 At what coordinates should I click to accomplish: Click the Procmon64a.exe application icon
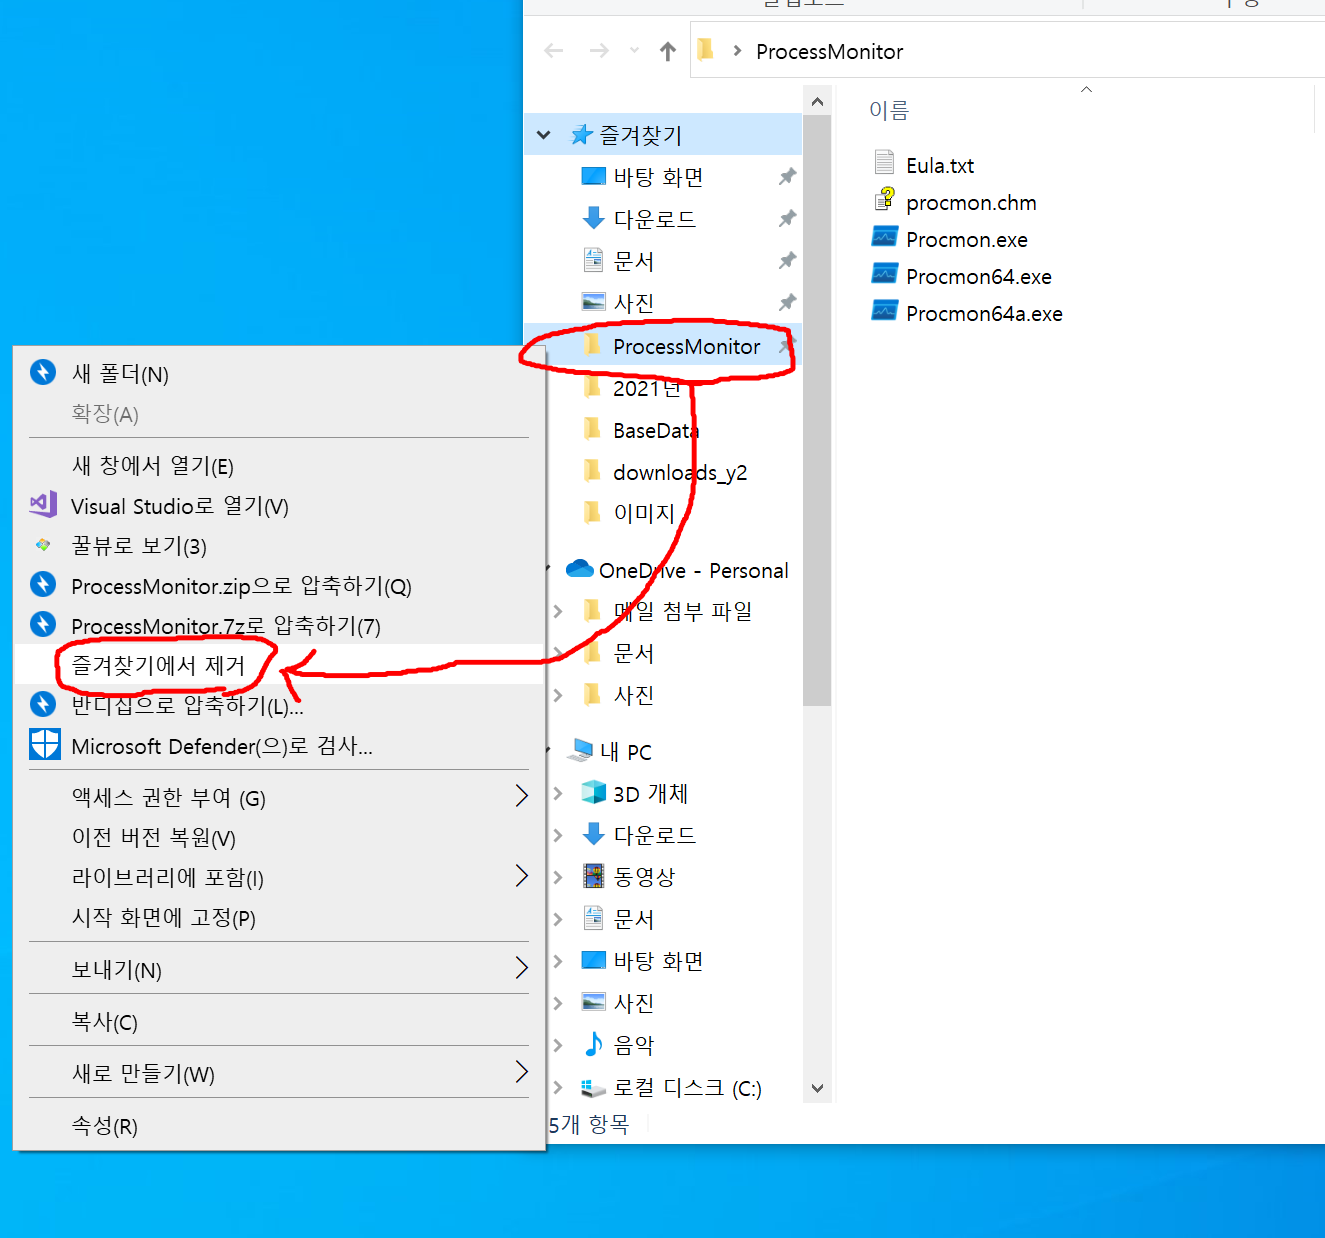point(885,311)
